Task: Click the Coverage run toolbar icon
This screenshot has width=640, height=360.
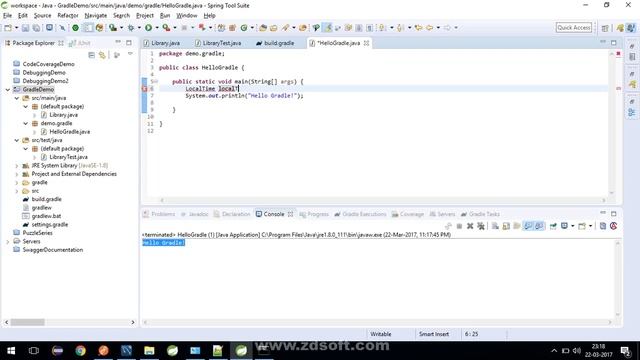Action: tap(113, 28)
